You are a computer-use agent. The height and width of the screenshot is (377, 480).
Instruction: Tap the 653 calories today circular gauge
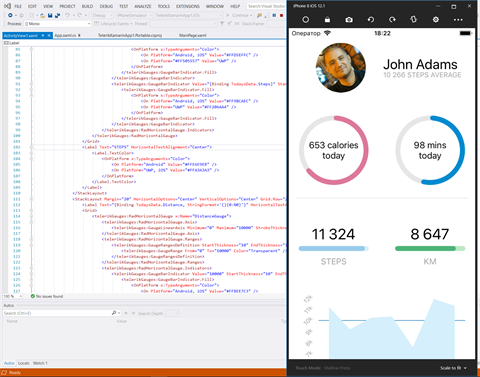[x=333, y=150]
